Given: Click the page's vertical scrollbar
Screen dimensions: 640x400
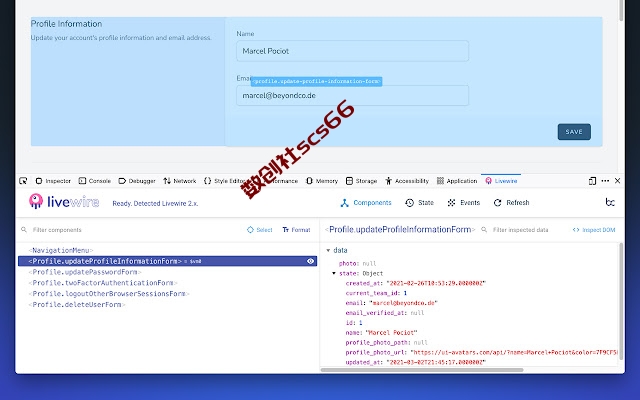Looking at the screenshot, I should pyautogui.click(x=621, y=10).
